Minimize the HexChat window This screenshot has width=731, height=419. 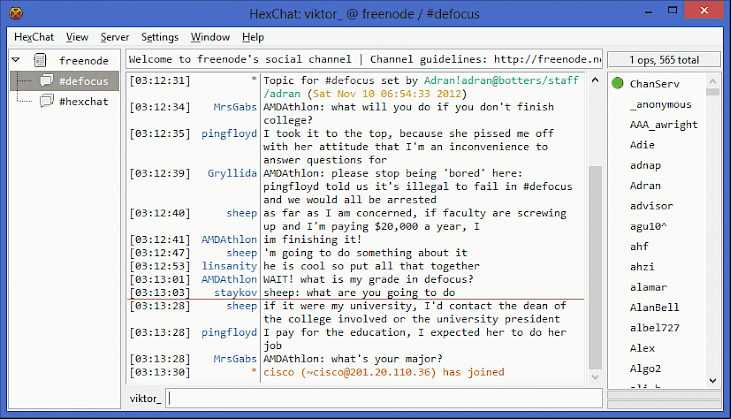[648, 11]
